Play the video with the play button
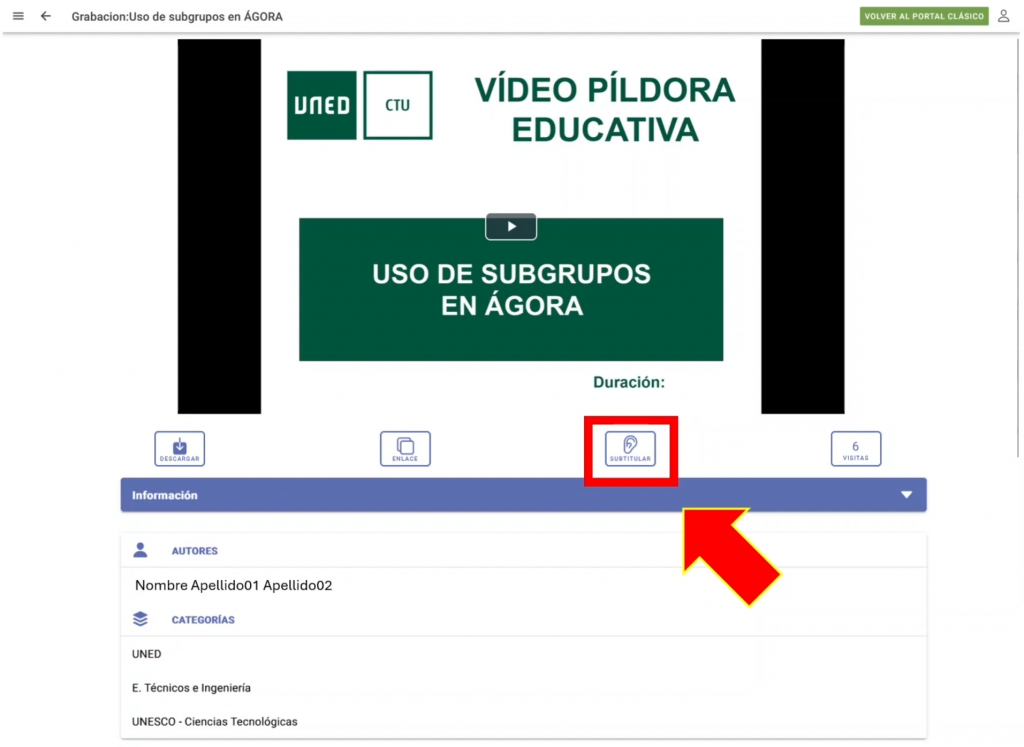This screenshot has height=747, width=1024. pyautogui.click(x=511, y=227)
